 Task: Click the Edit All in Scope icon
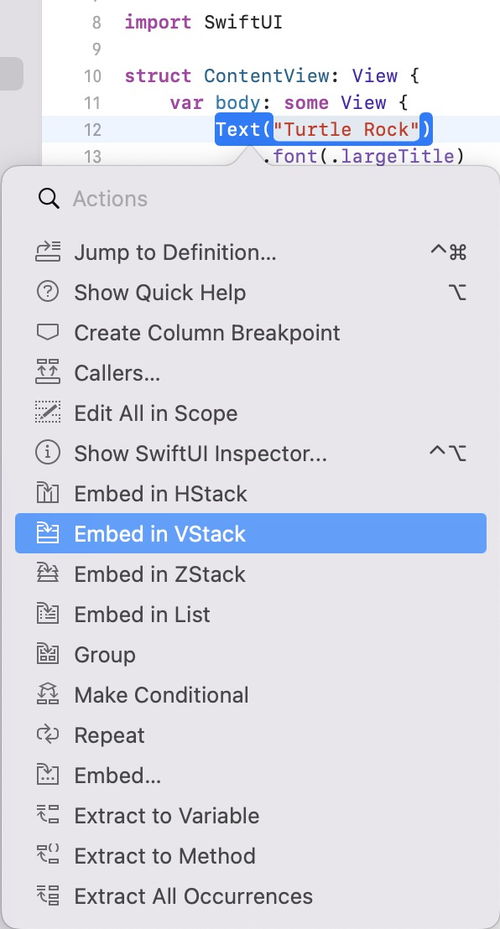pyautogui.click(x=48, y=412)
